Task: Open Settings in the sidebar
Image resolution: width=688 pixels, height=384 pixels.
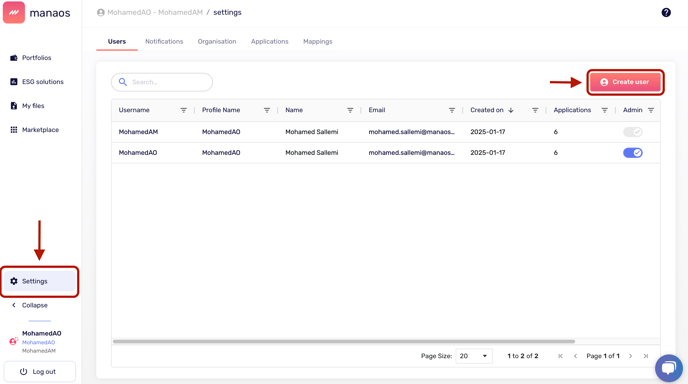Action: (x=39, y=281)
